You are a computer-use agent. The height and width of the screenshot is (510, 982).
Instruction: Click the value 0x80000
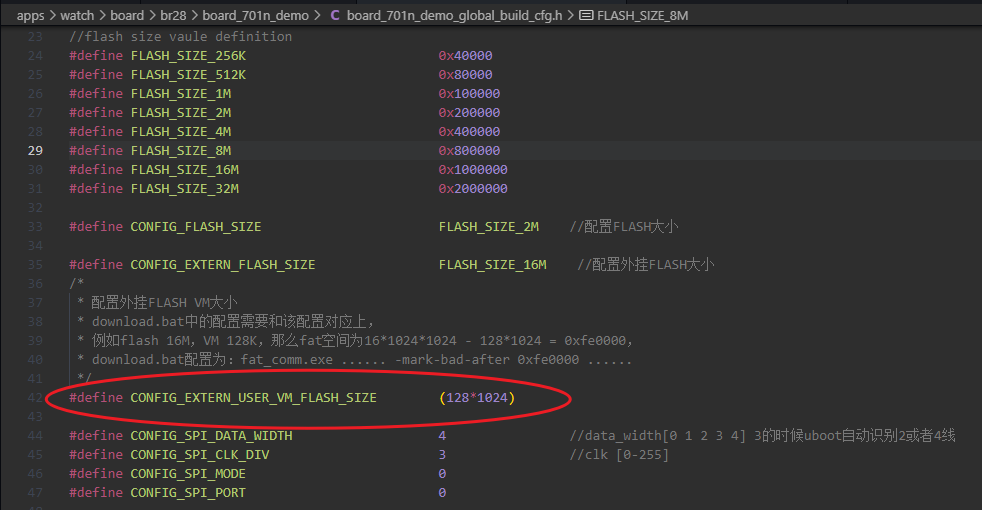(465, 75)
